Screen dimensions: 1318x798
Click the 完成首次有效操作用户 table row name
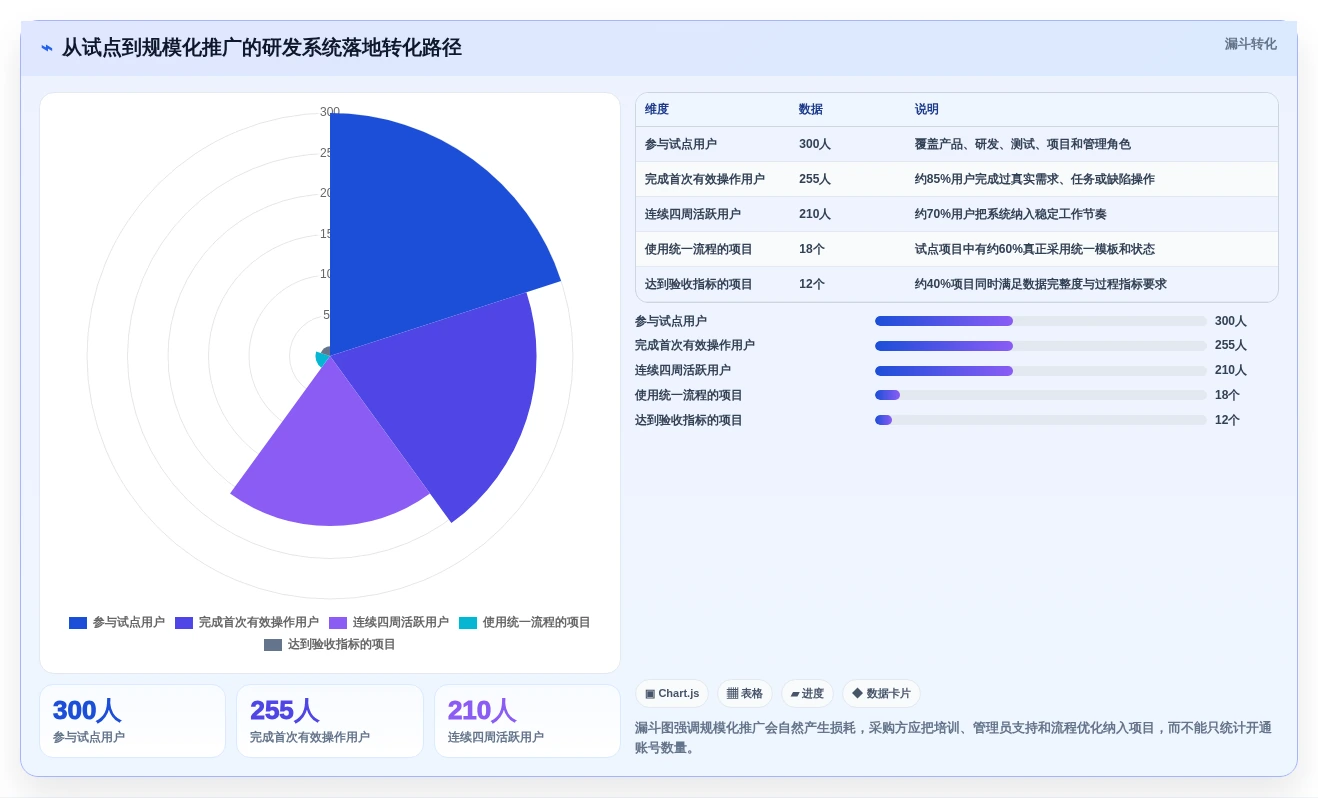[x=705, y=180]
